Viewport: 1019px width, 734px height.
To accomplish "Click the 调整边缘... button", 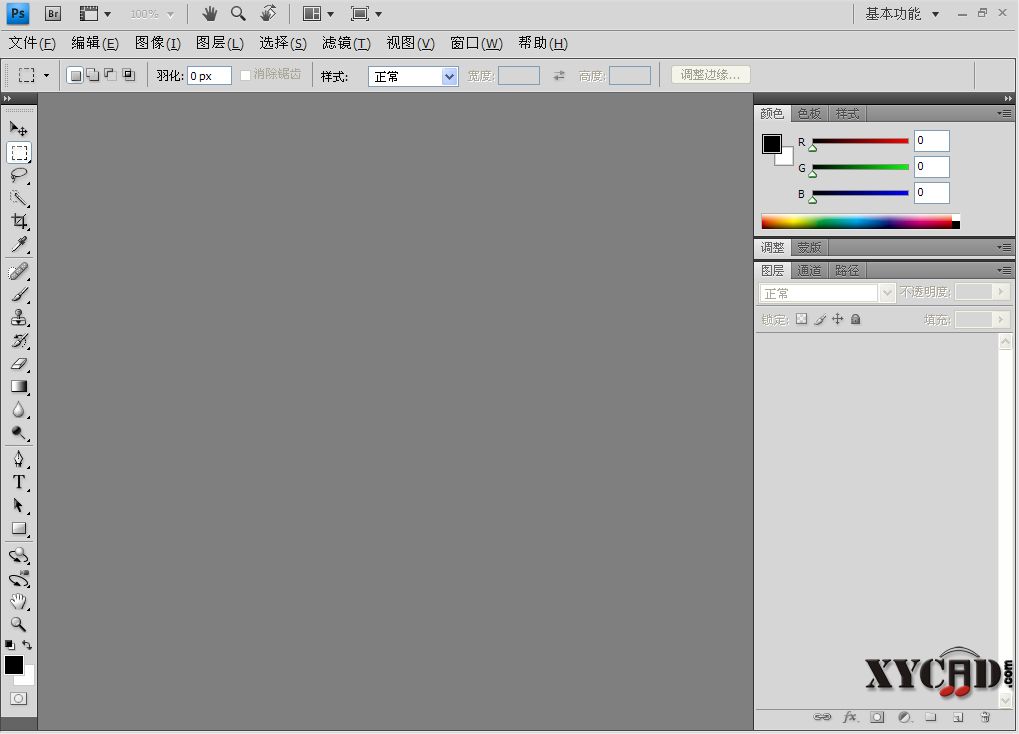I will coord(710,75).
